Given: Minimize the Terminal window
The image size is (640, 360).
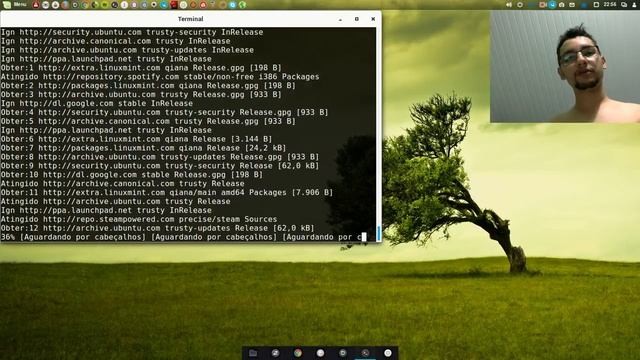Looking at the screenshot, I should tap(340, 19).
